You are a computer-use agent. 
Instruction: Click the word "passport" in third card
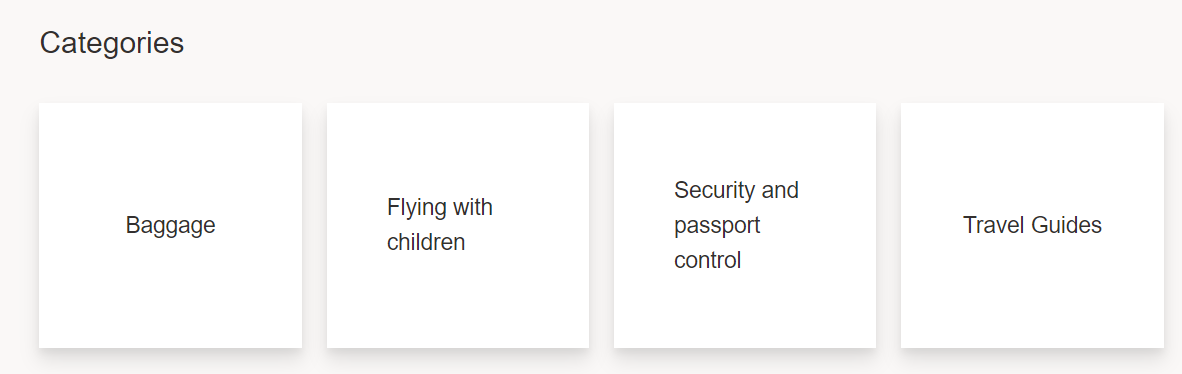click(717, 225)
